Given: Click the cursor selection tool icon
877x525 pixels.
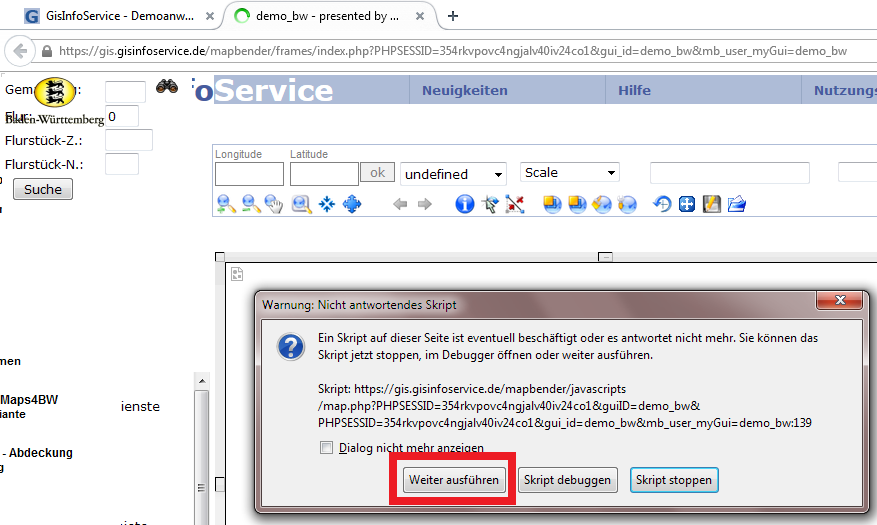Looking at the screenshot, I should coord(490,204).
